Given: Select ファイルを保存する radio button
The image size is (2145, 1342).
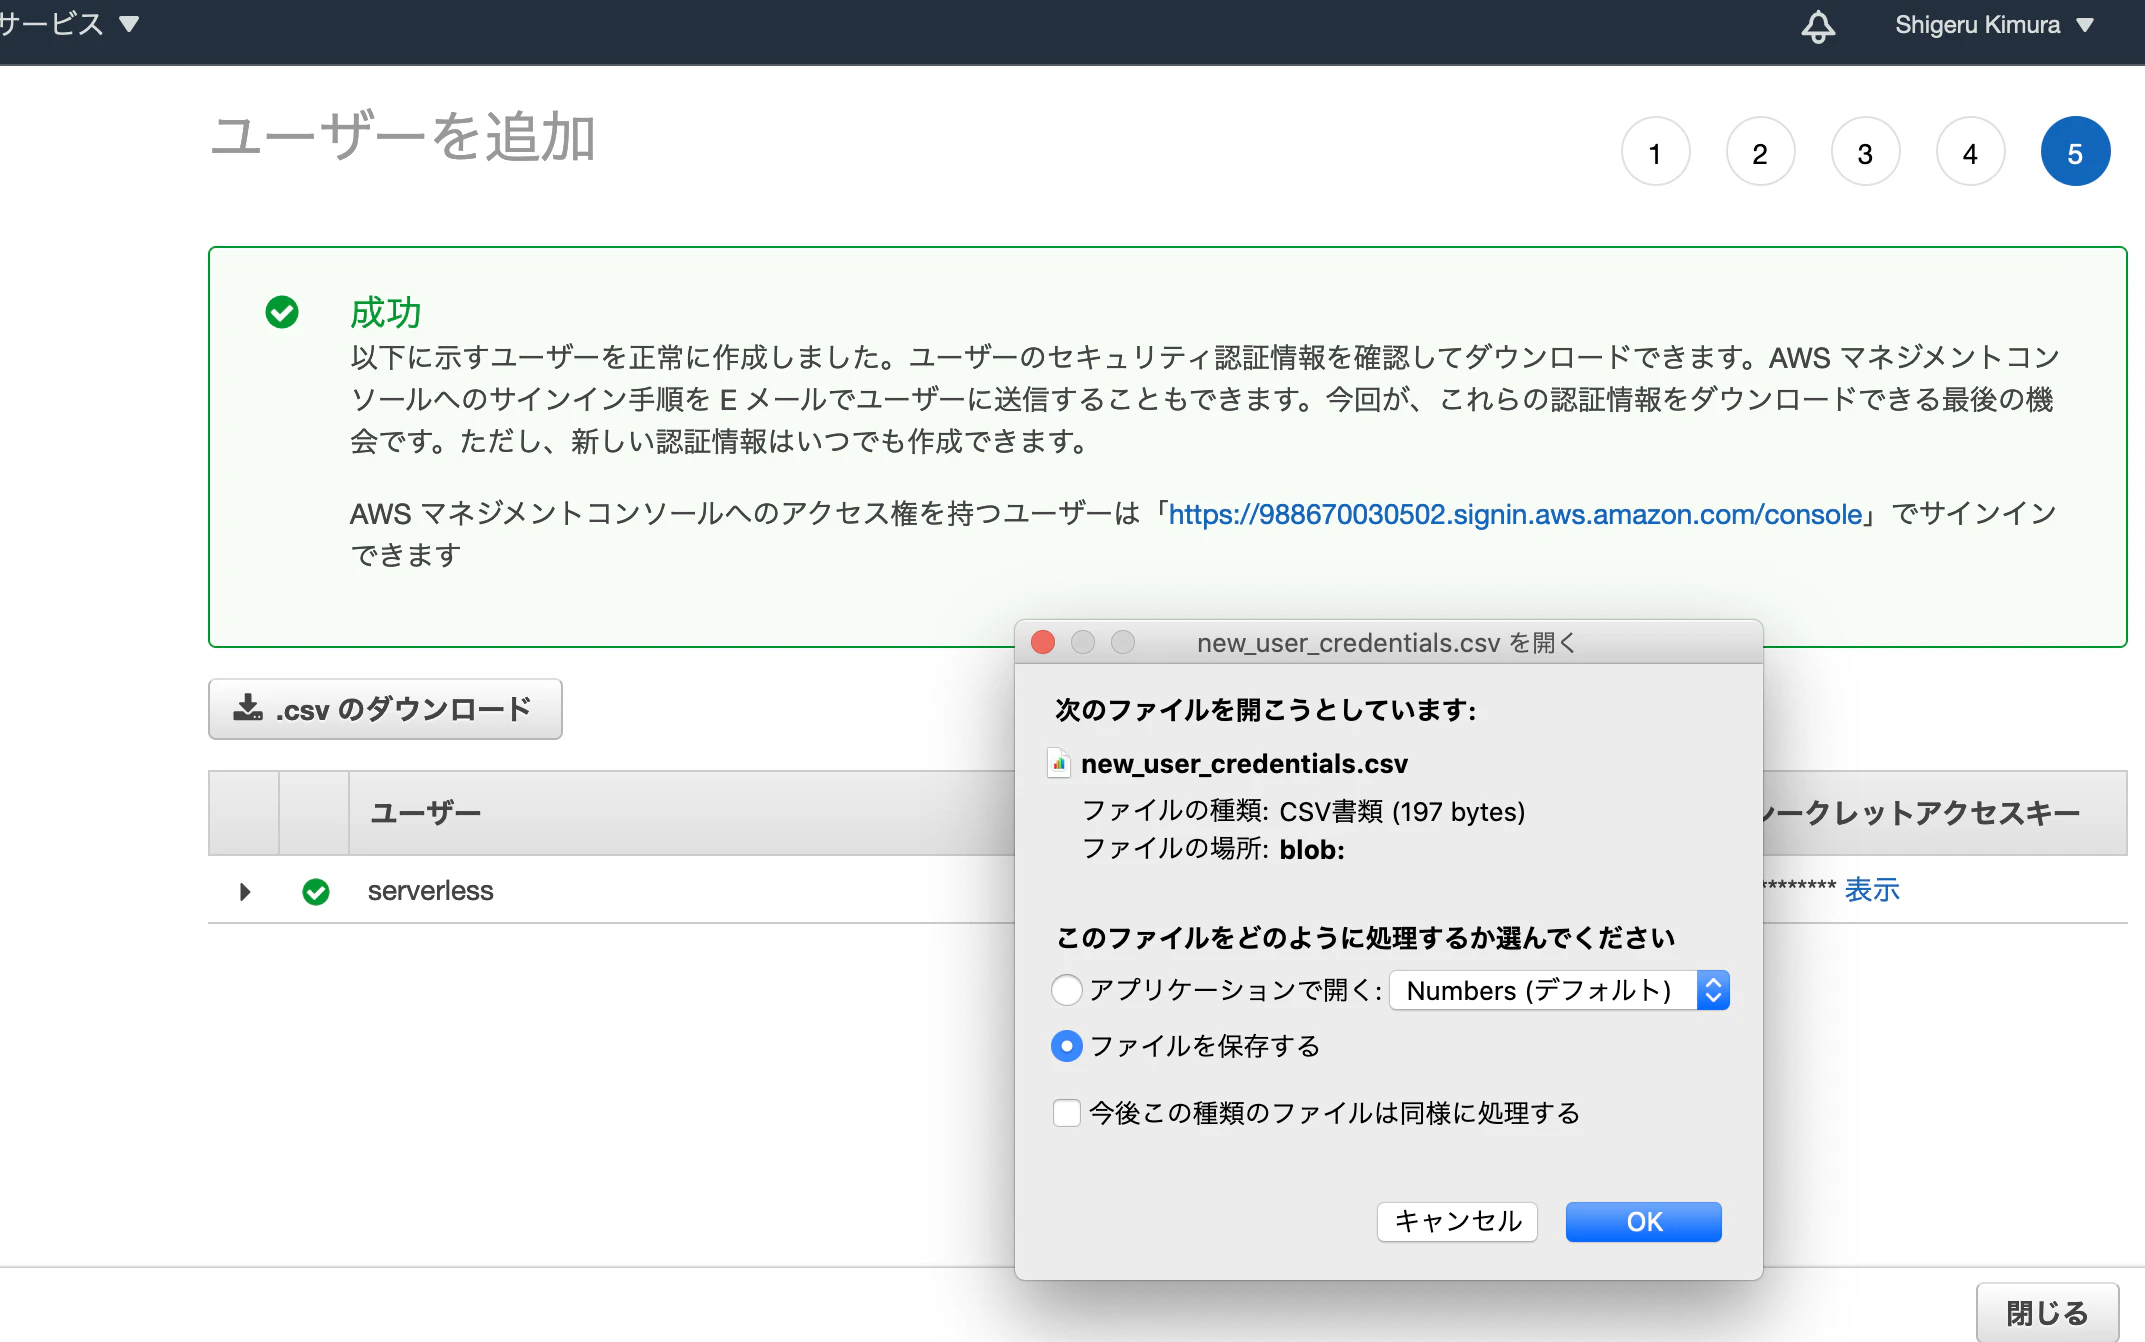Looking at the screenshot, I should coord(1067,1046).
